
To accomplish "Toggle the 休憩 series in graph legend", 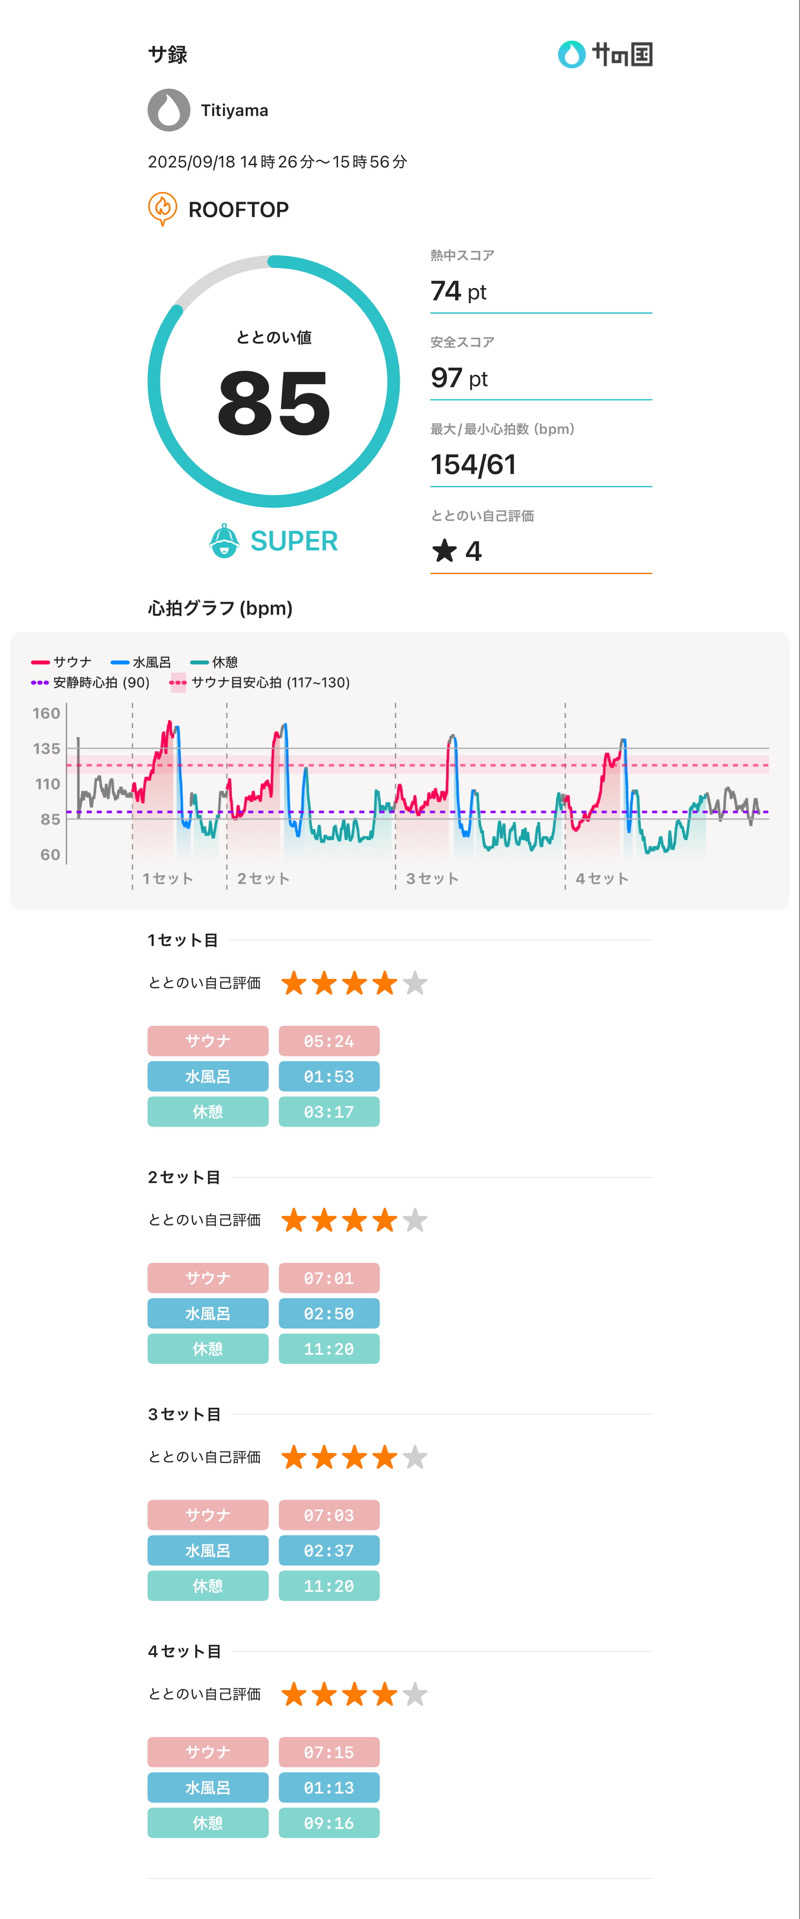I will click(x=214, y=662).
